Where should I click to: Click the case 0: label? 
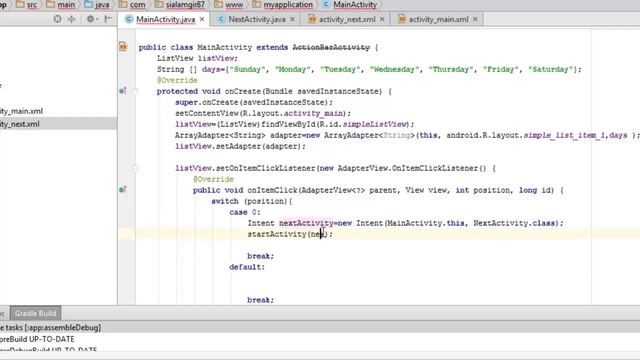(x=244, y=212)
